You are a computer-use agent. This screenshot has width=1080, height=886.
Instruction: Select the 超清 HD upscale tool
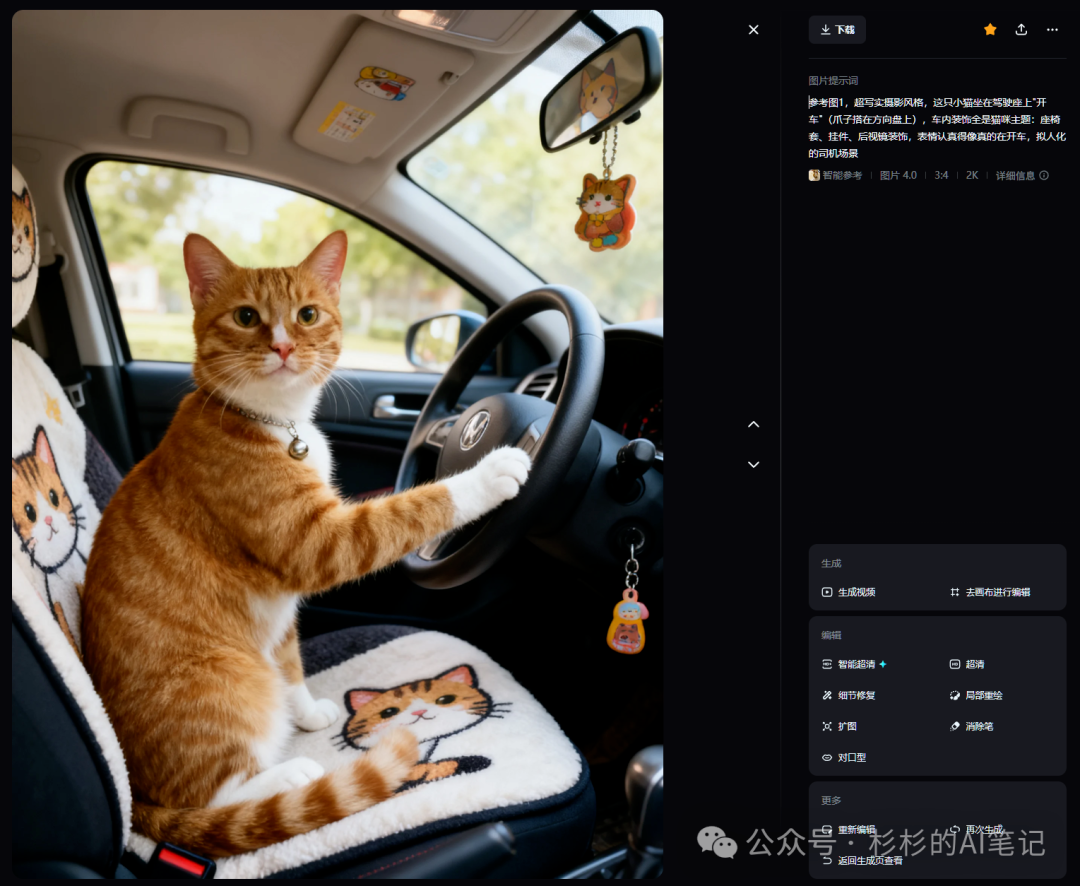point(967,664)
